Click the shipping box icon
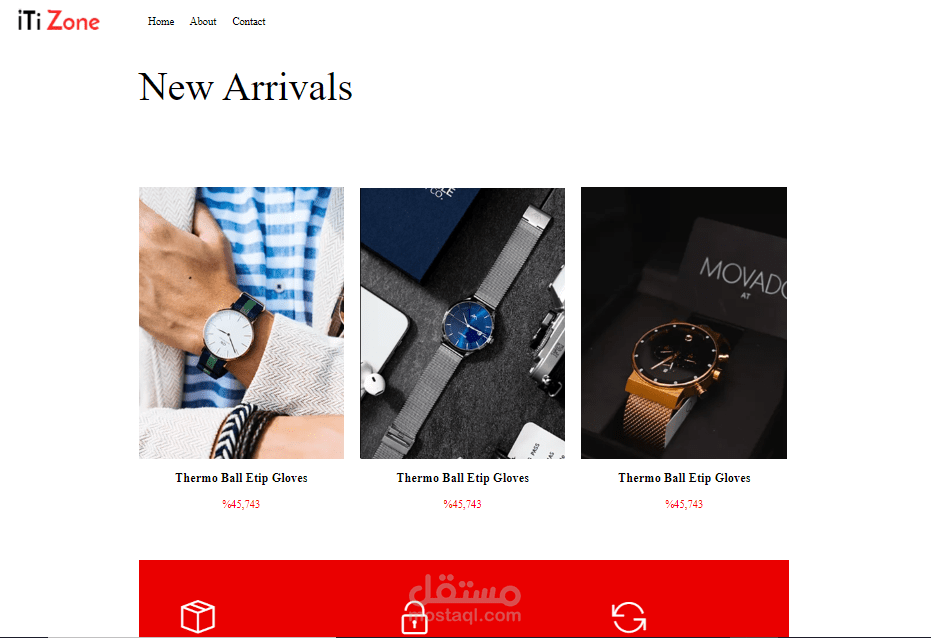 (x=198, y=617)
